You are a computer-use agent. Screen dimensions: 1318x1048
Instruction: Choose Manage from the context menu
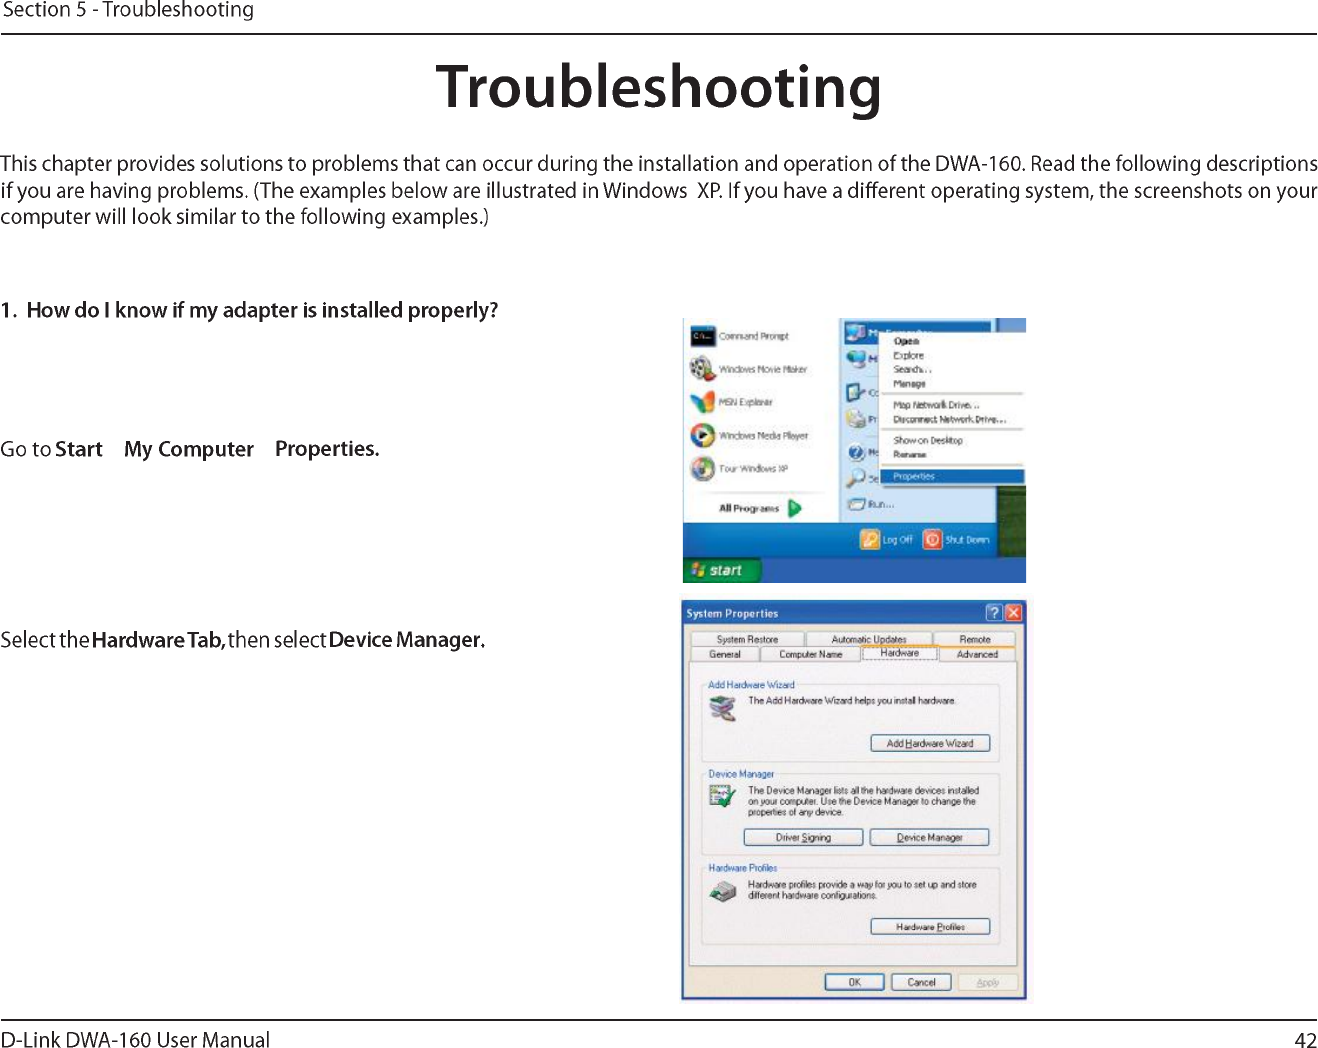point(909,383)
